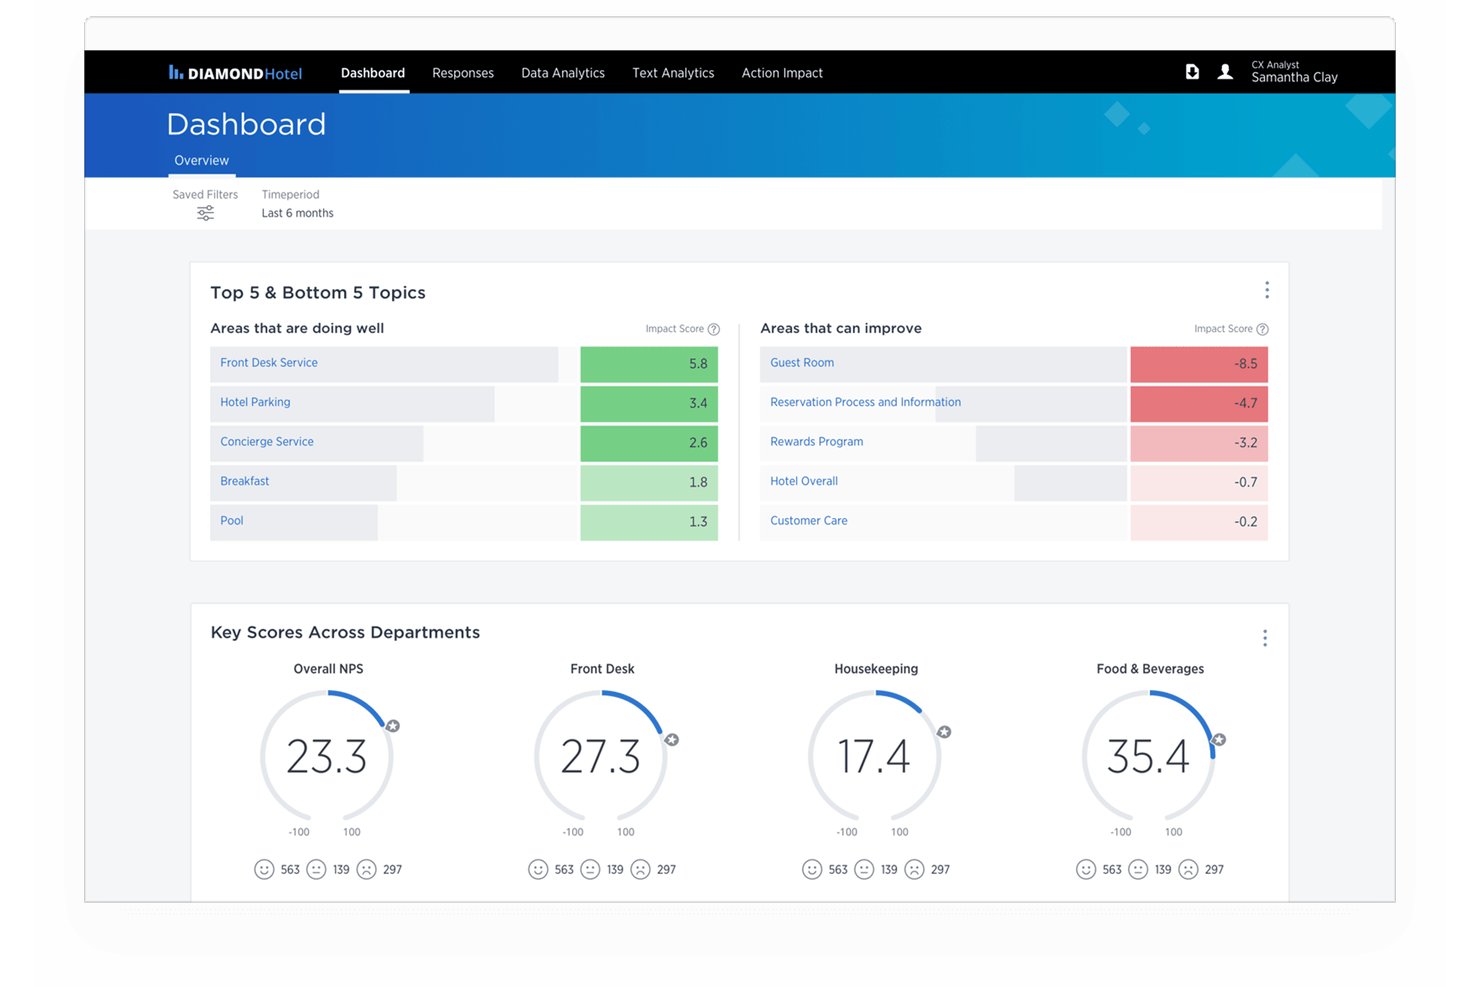Image resolution: width=1480 pixels, height=987 pixels.
Task: Click the Front Desk score 27.3
Action: (x=601, y=757)
